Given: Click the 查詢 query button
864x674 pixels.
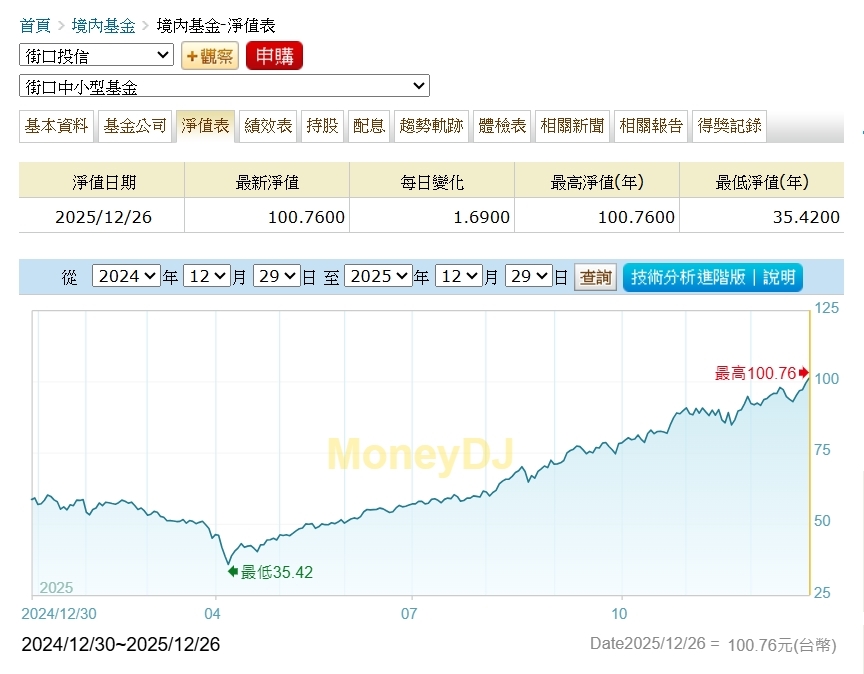Looking at the screenshot, I should point(594,277).
